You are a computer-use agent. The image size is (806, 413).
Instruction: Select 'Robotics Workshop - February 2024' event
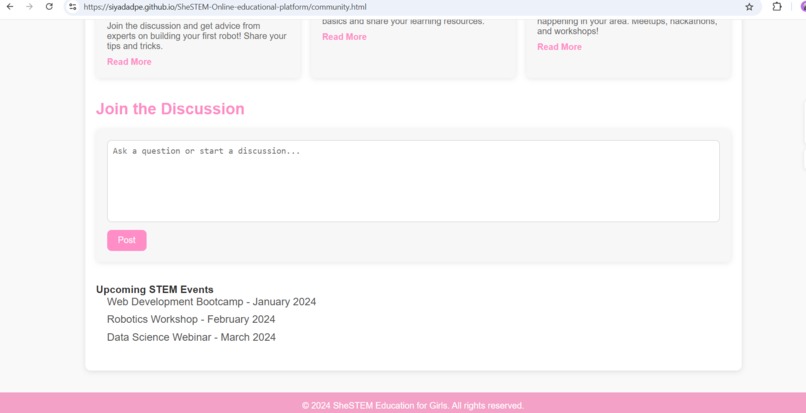pyautogui.click(x=191, y=319)
